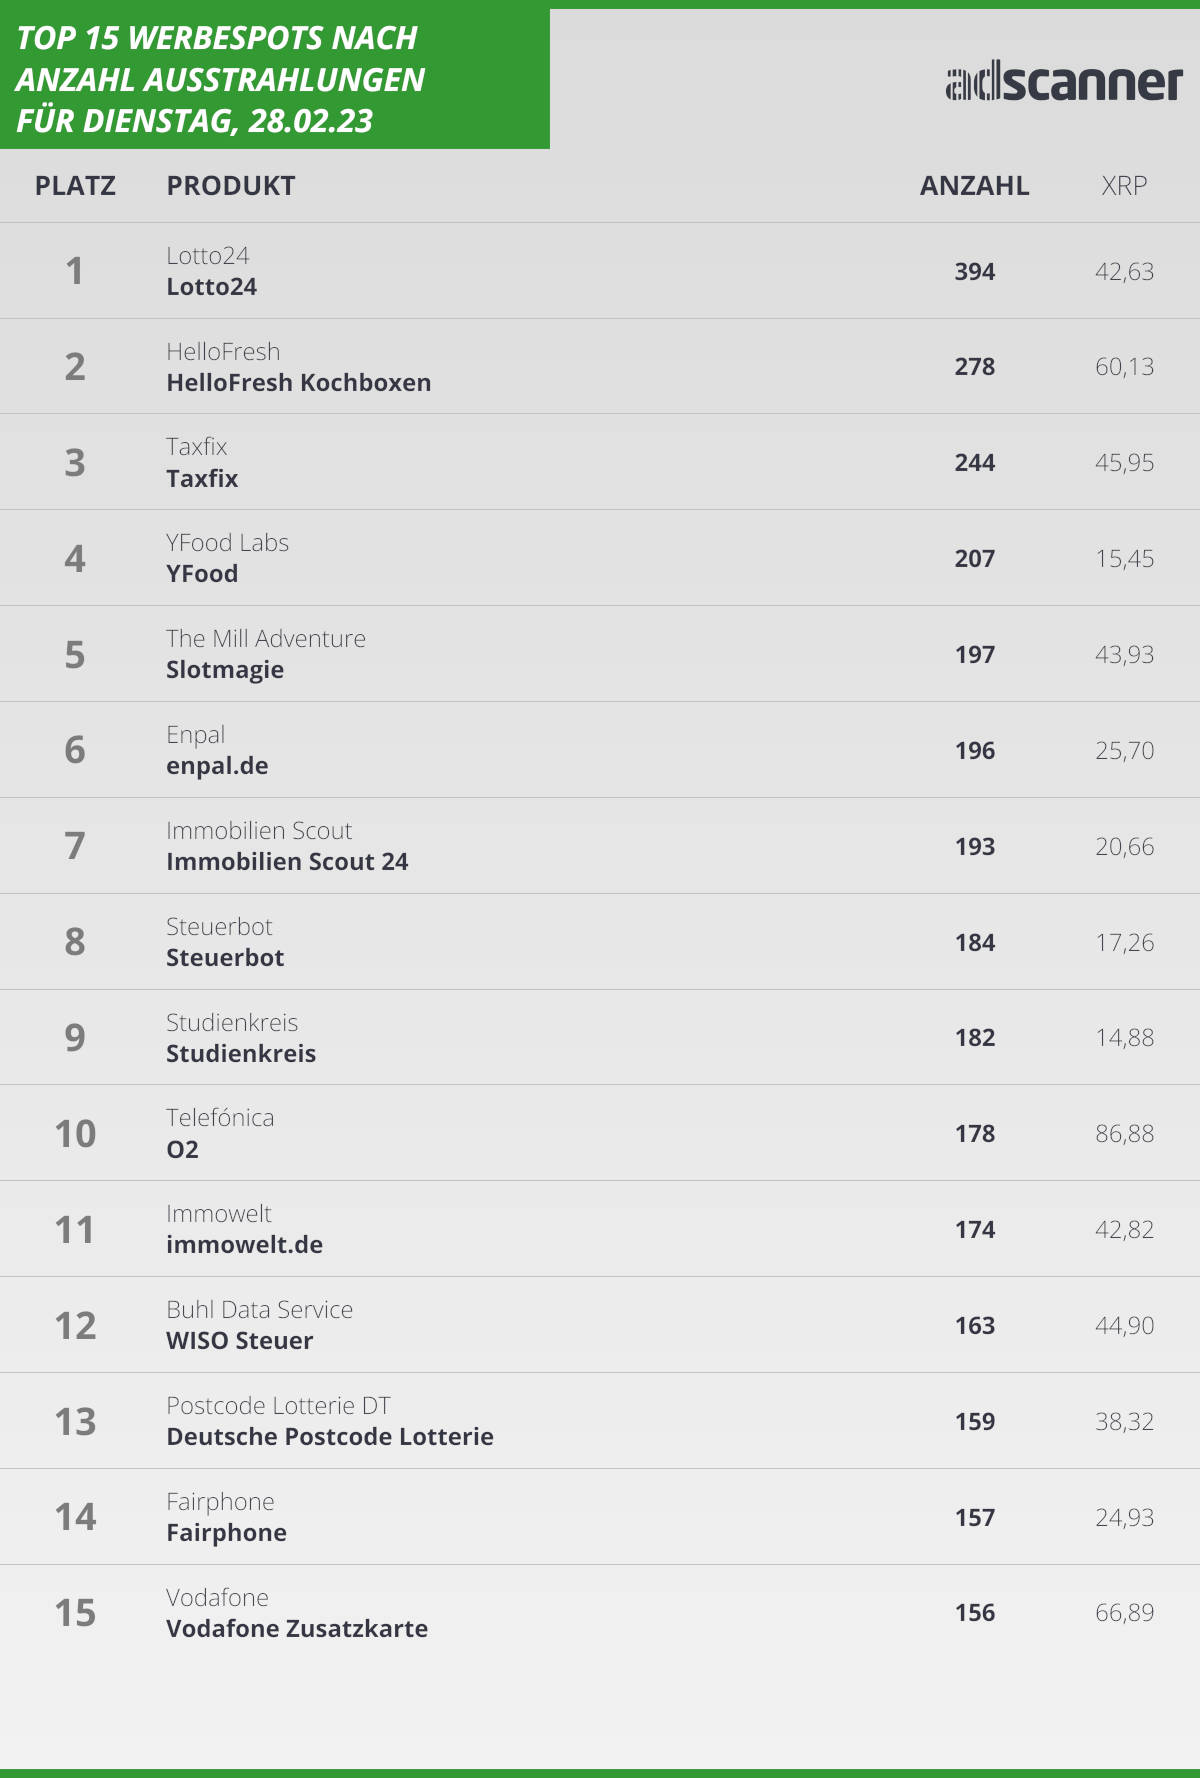
Task: Open the immowelt.de entry
Action: (x=244, y=1245)
